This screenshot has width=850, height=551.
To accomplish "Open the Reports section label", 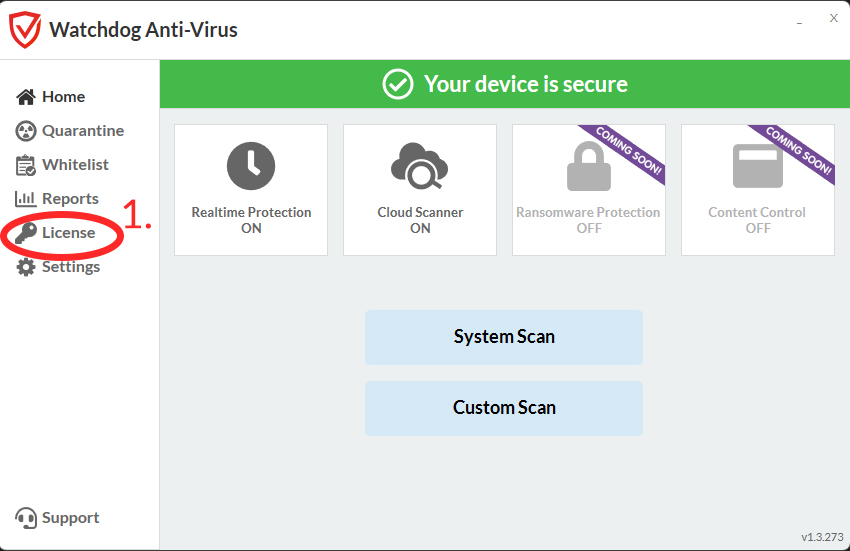I will pyautogui.click(x=70, y=199).
